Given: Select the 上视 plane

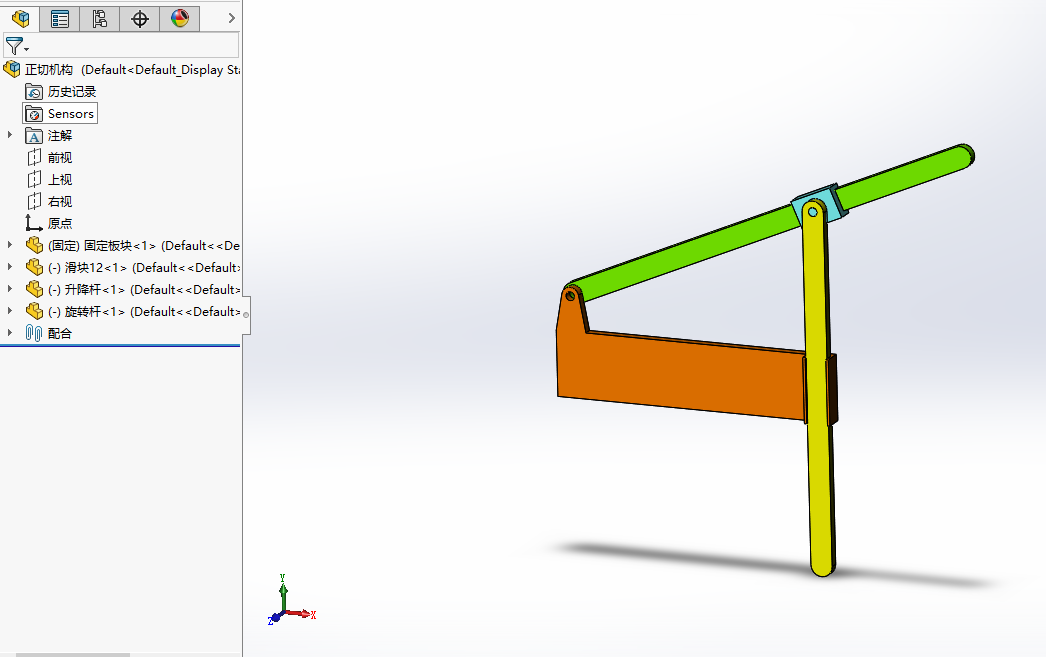Looking at the screenshot, I should point(59,179).
